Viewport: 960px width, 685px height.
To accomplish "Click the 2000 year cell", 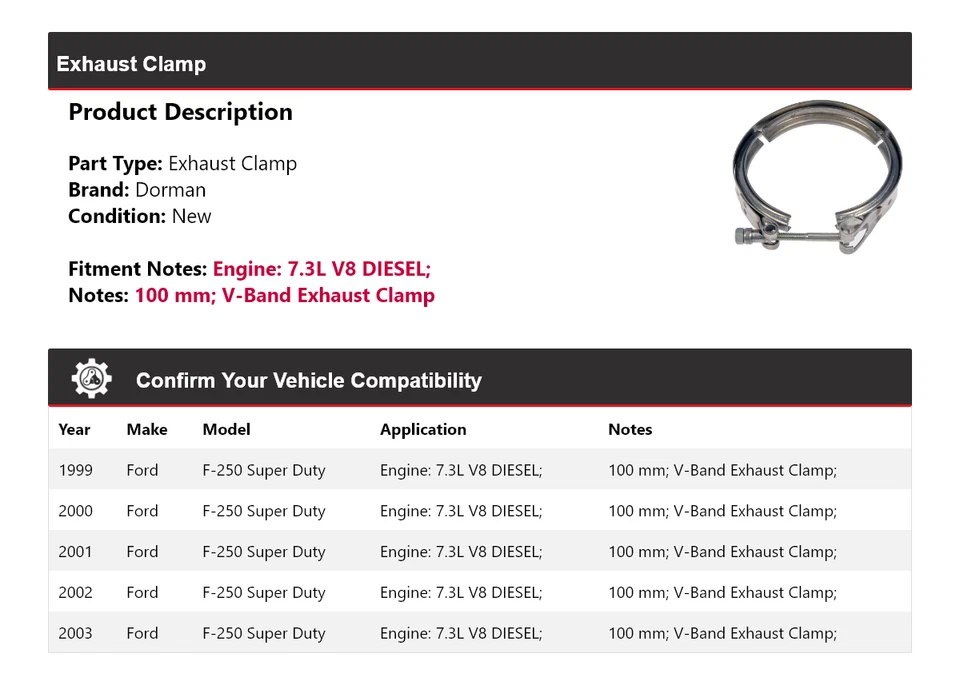I will pos(75,511).
